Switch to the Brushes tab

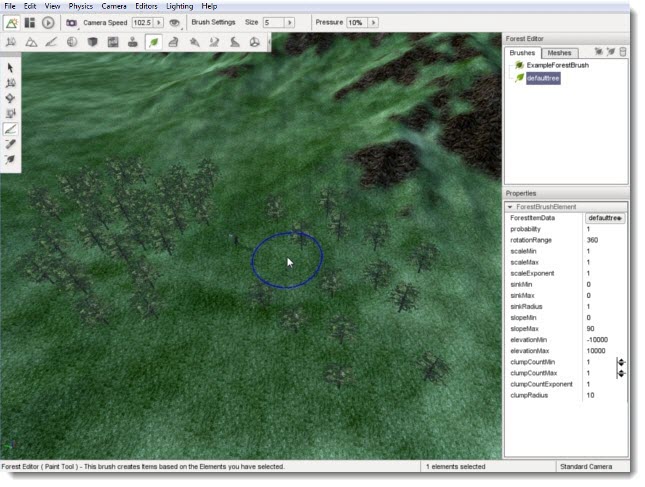pos(522,53)
